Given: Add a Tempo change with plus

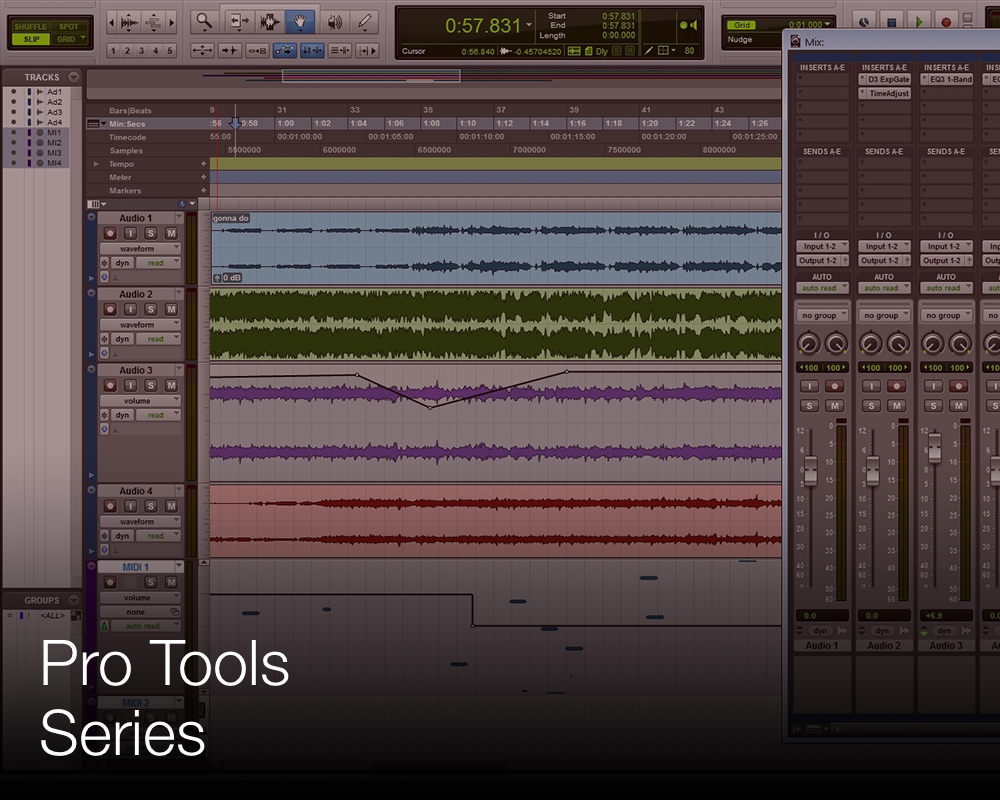Looking at the screenshot, I should point(203,164).
